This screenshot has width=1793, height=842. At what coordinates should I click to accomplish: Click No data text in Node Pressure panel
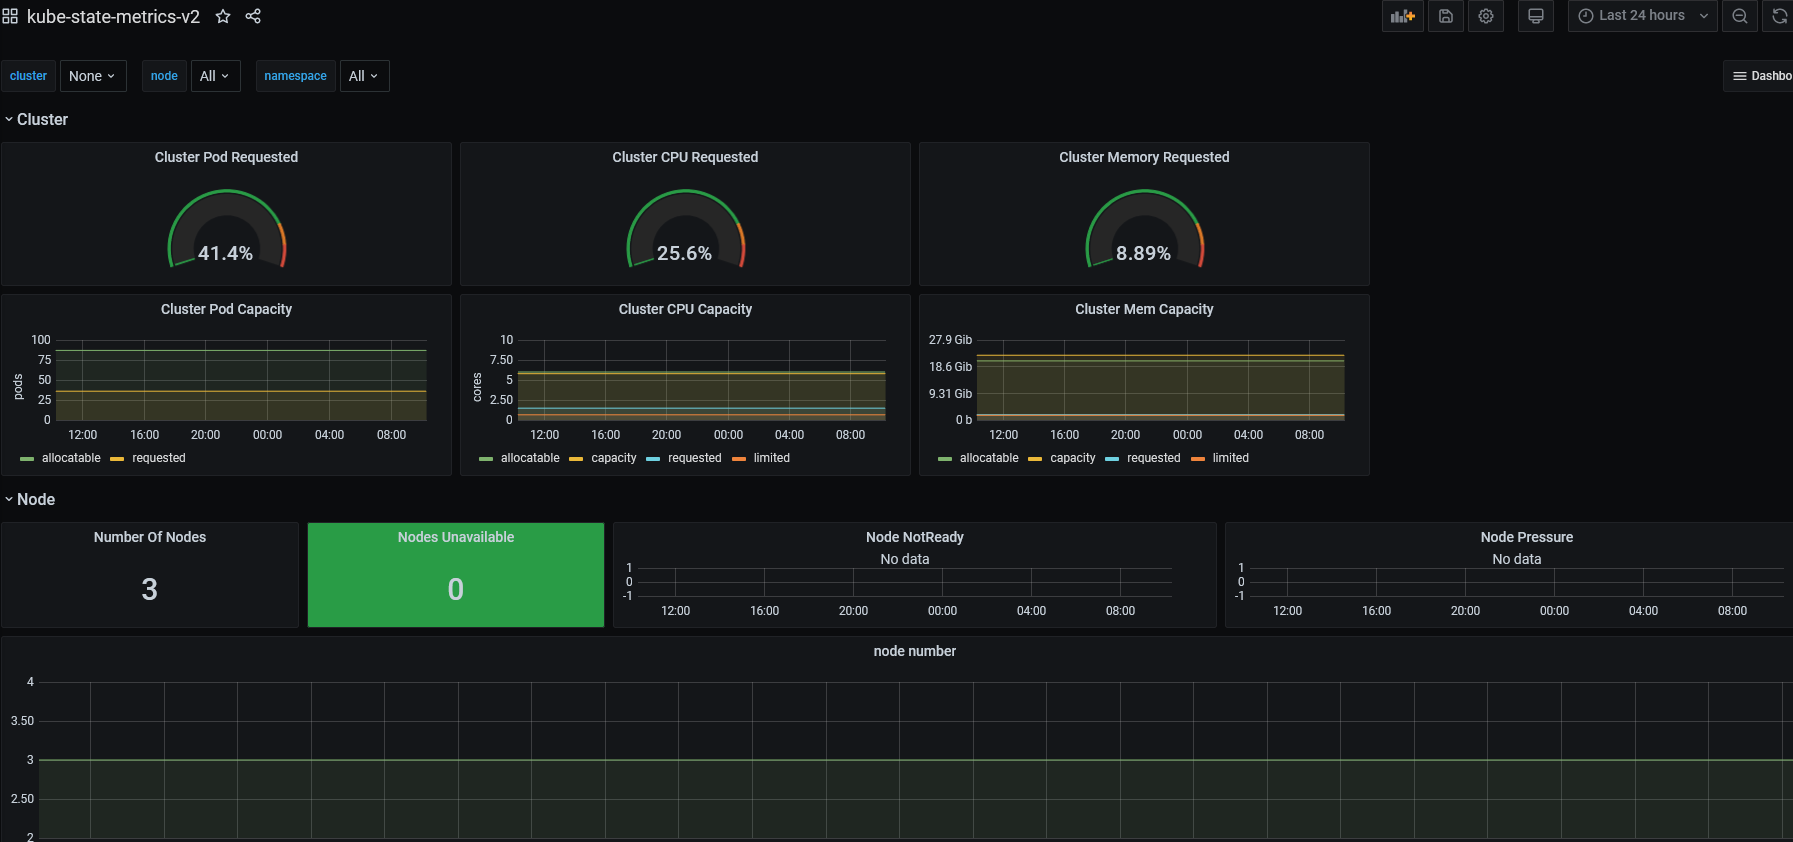click(1517, 559)
